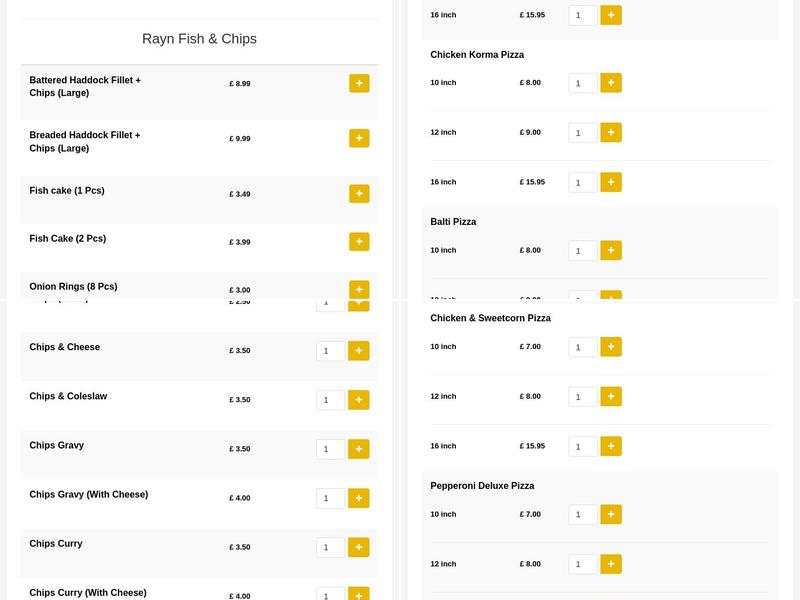Image resolution: width=800 pixels, height=600 pixels.
Task: Add Fish Cake (2 Pcs) to cart
Action: click(359, 241)
